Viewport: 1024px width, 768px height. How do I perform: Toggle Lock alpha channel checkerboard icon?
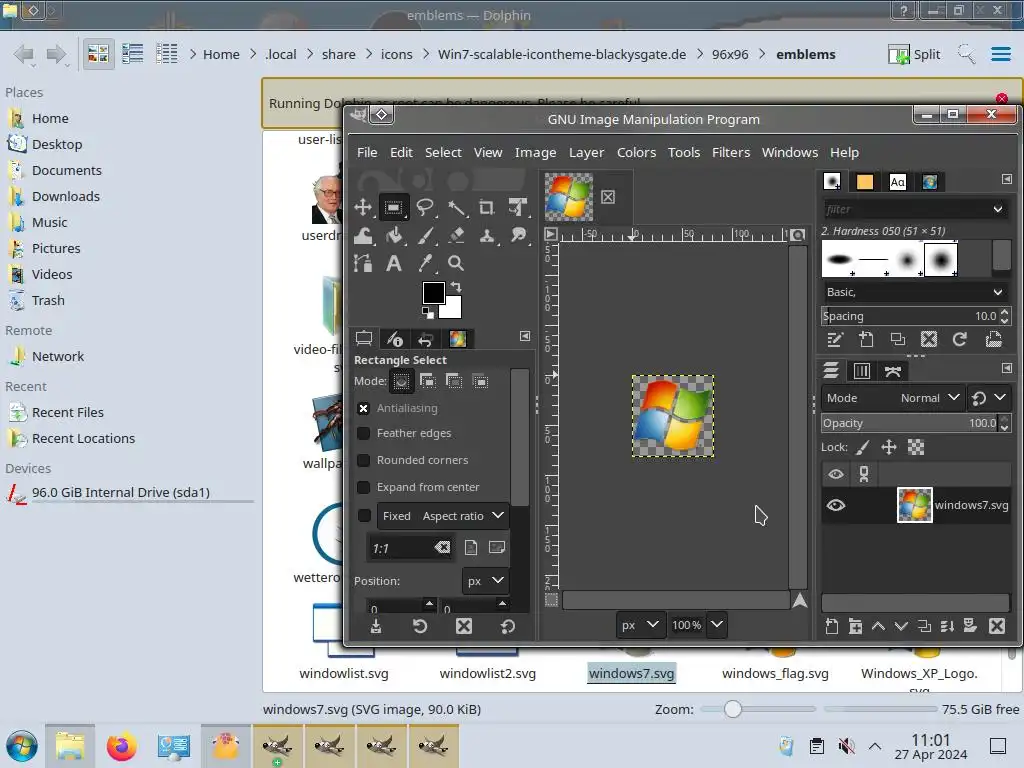(x=916, y=447)
